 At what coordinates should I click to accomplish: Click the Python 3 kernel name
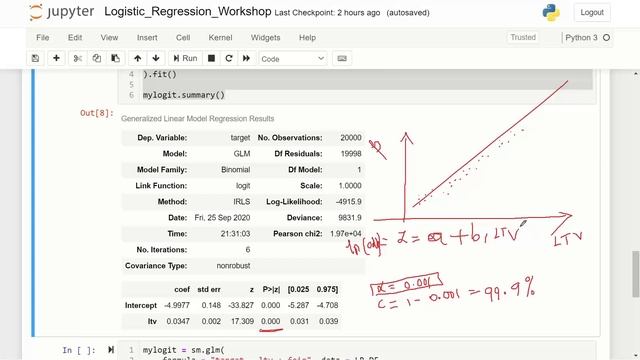point(581,38)
